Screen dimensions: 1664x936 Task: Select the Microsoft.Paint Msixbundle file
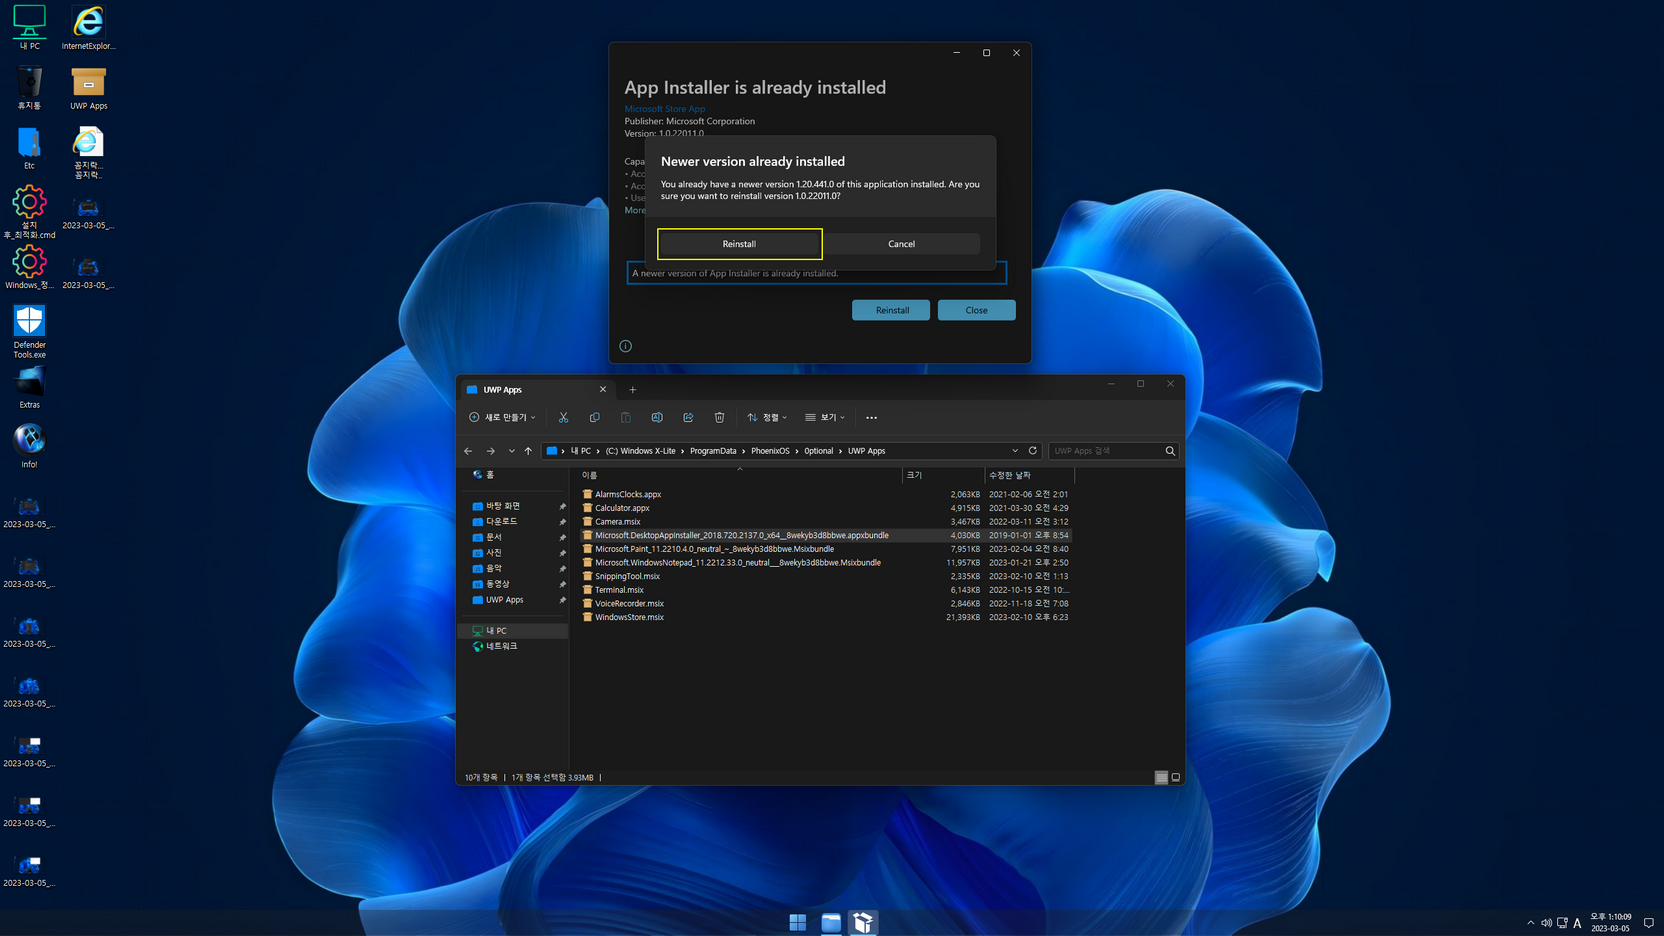(714, 549)
